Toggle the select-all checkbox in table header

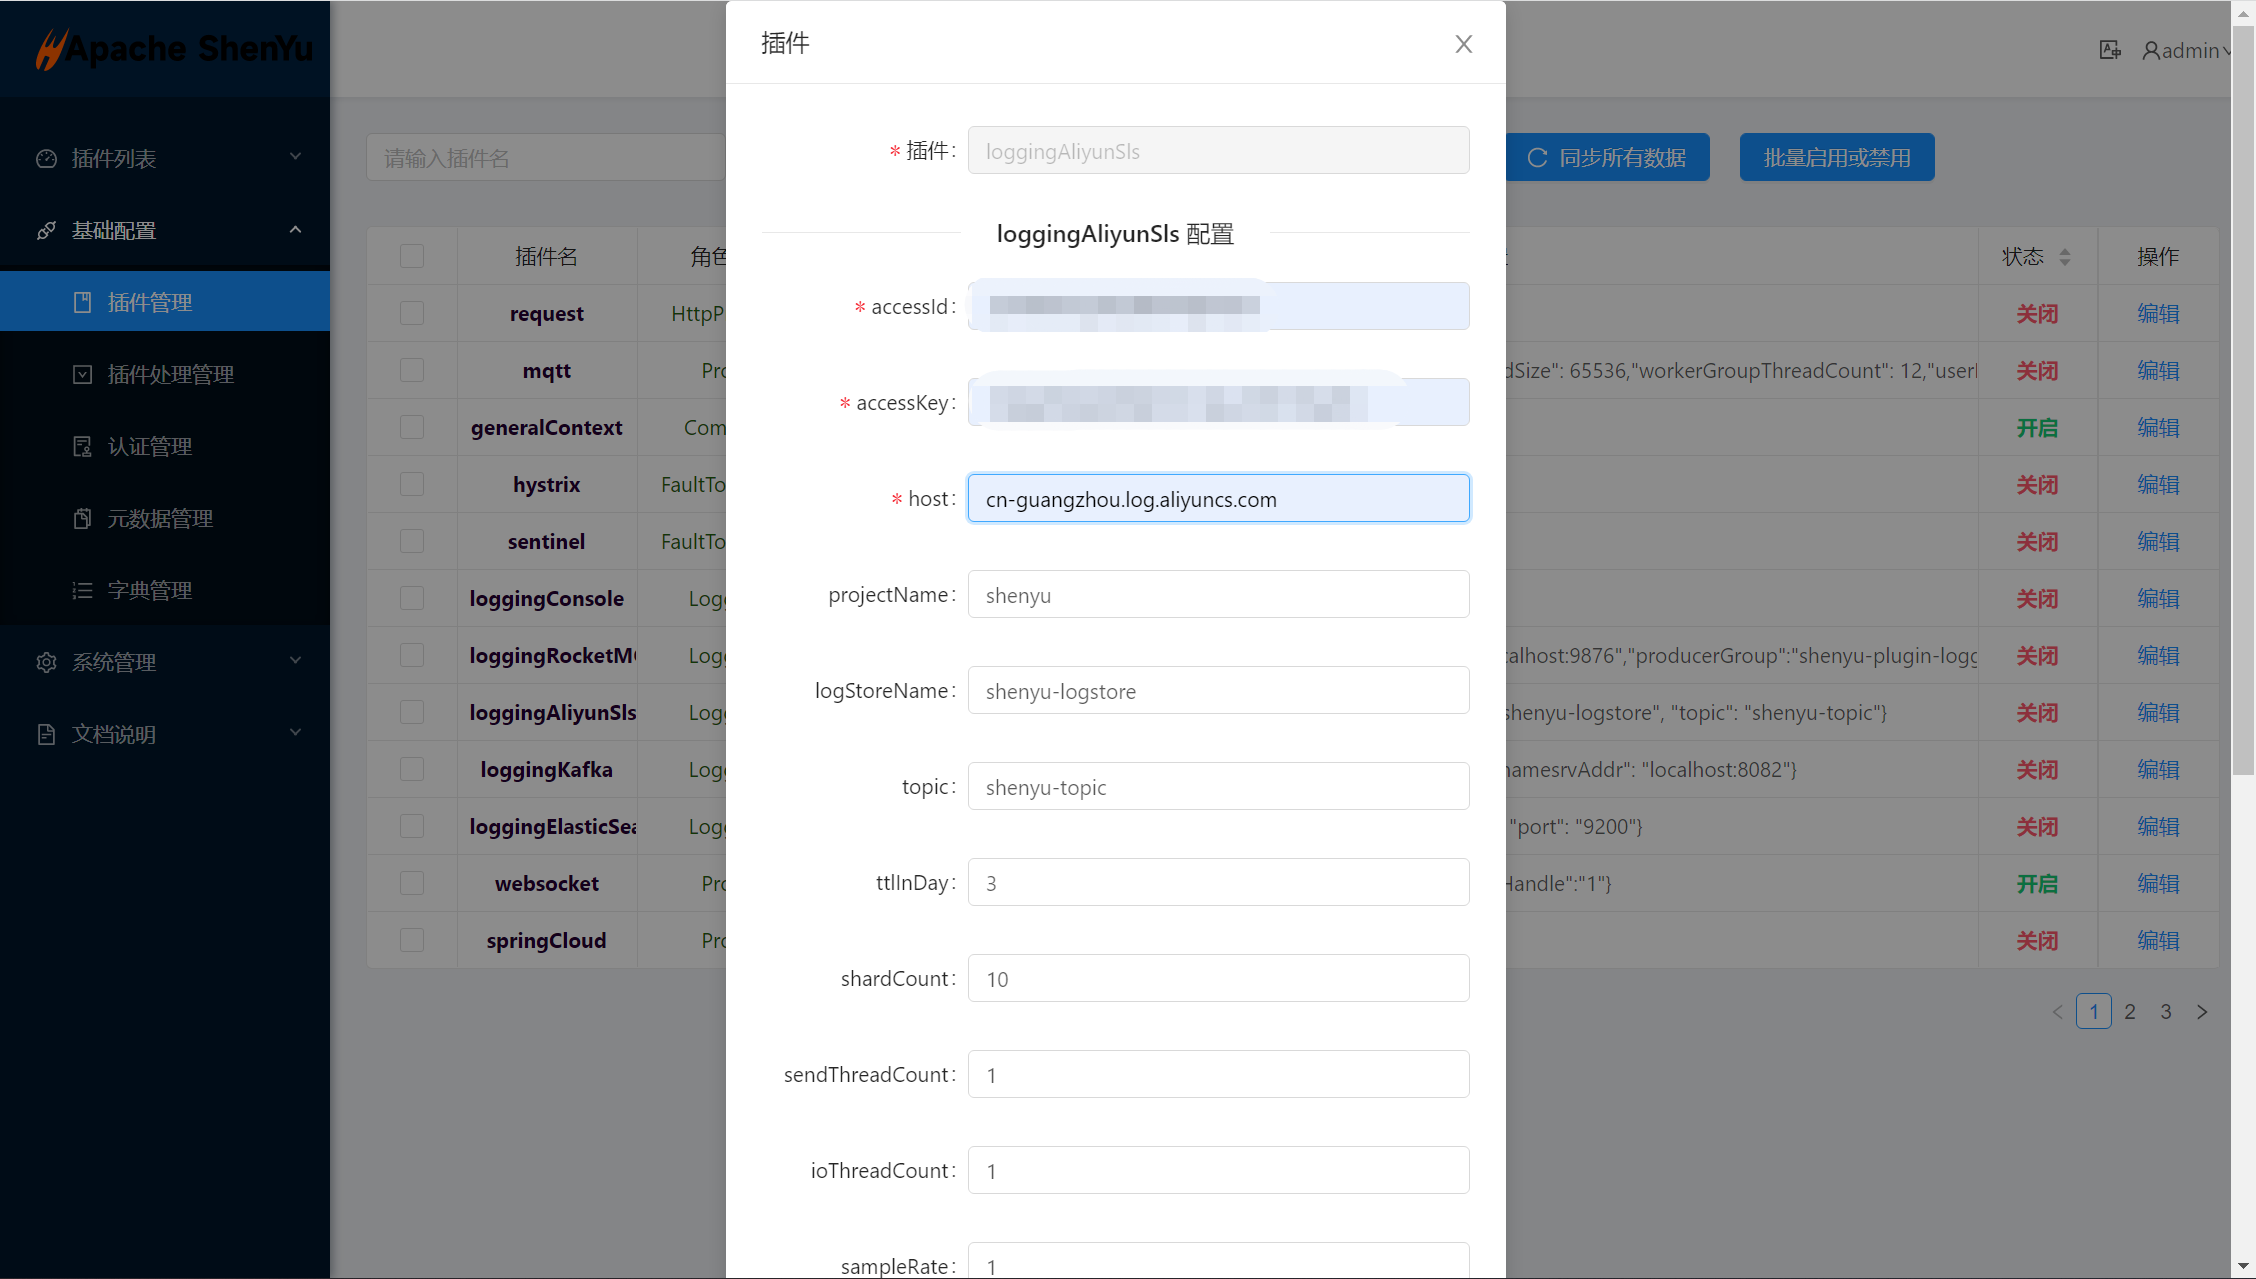tap(412, 257)
